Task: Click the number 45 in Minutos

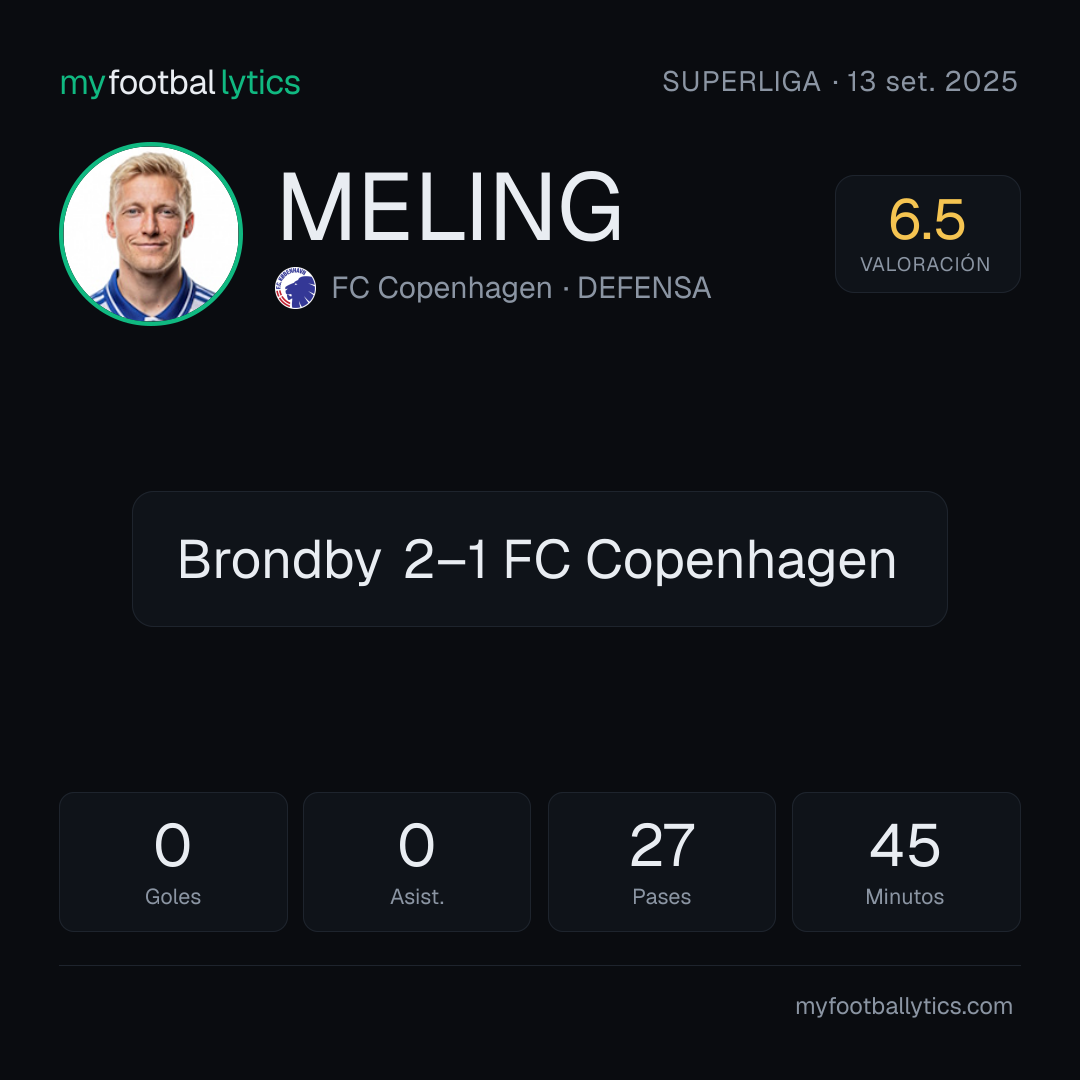Action: click(x=905, y=845)
